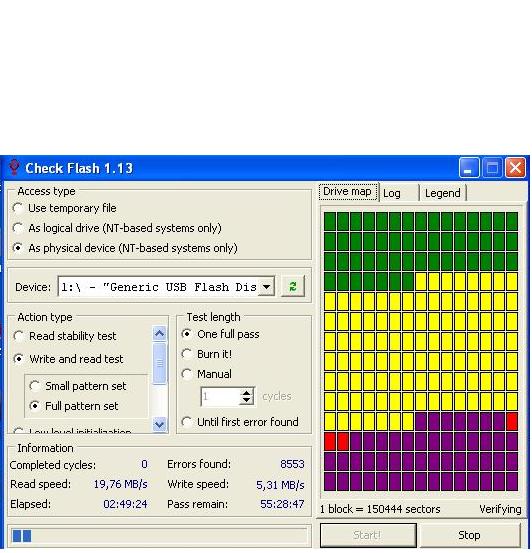Close the Check Flash window

tap(515, 168)
